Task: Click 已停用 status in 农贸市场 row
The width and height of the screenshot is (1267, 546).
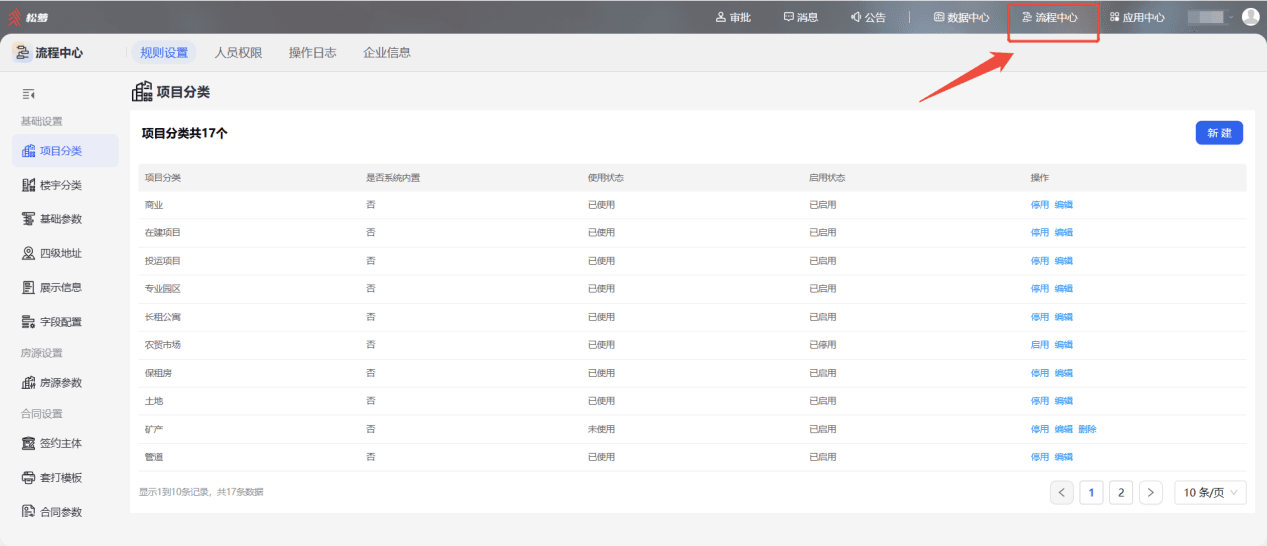Action: (x=823, y=345)
